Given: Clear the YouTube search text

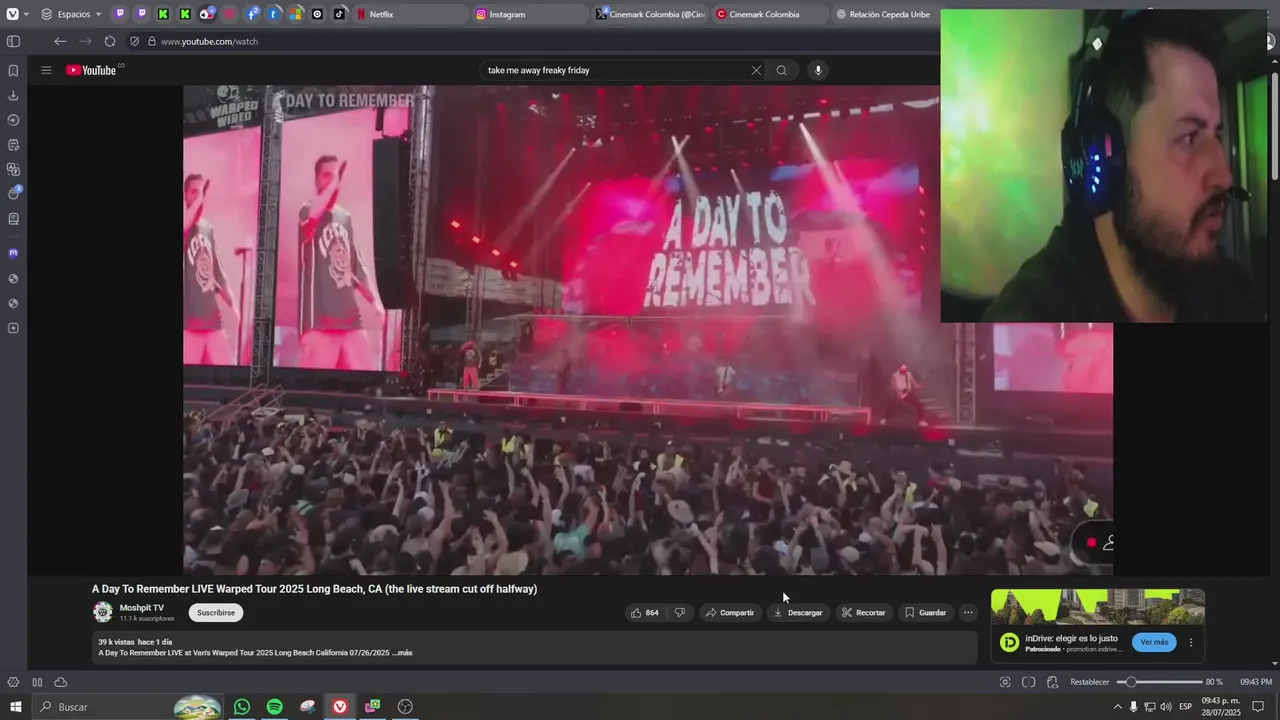Looking at the screenshot, I should click(756, 70).
